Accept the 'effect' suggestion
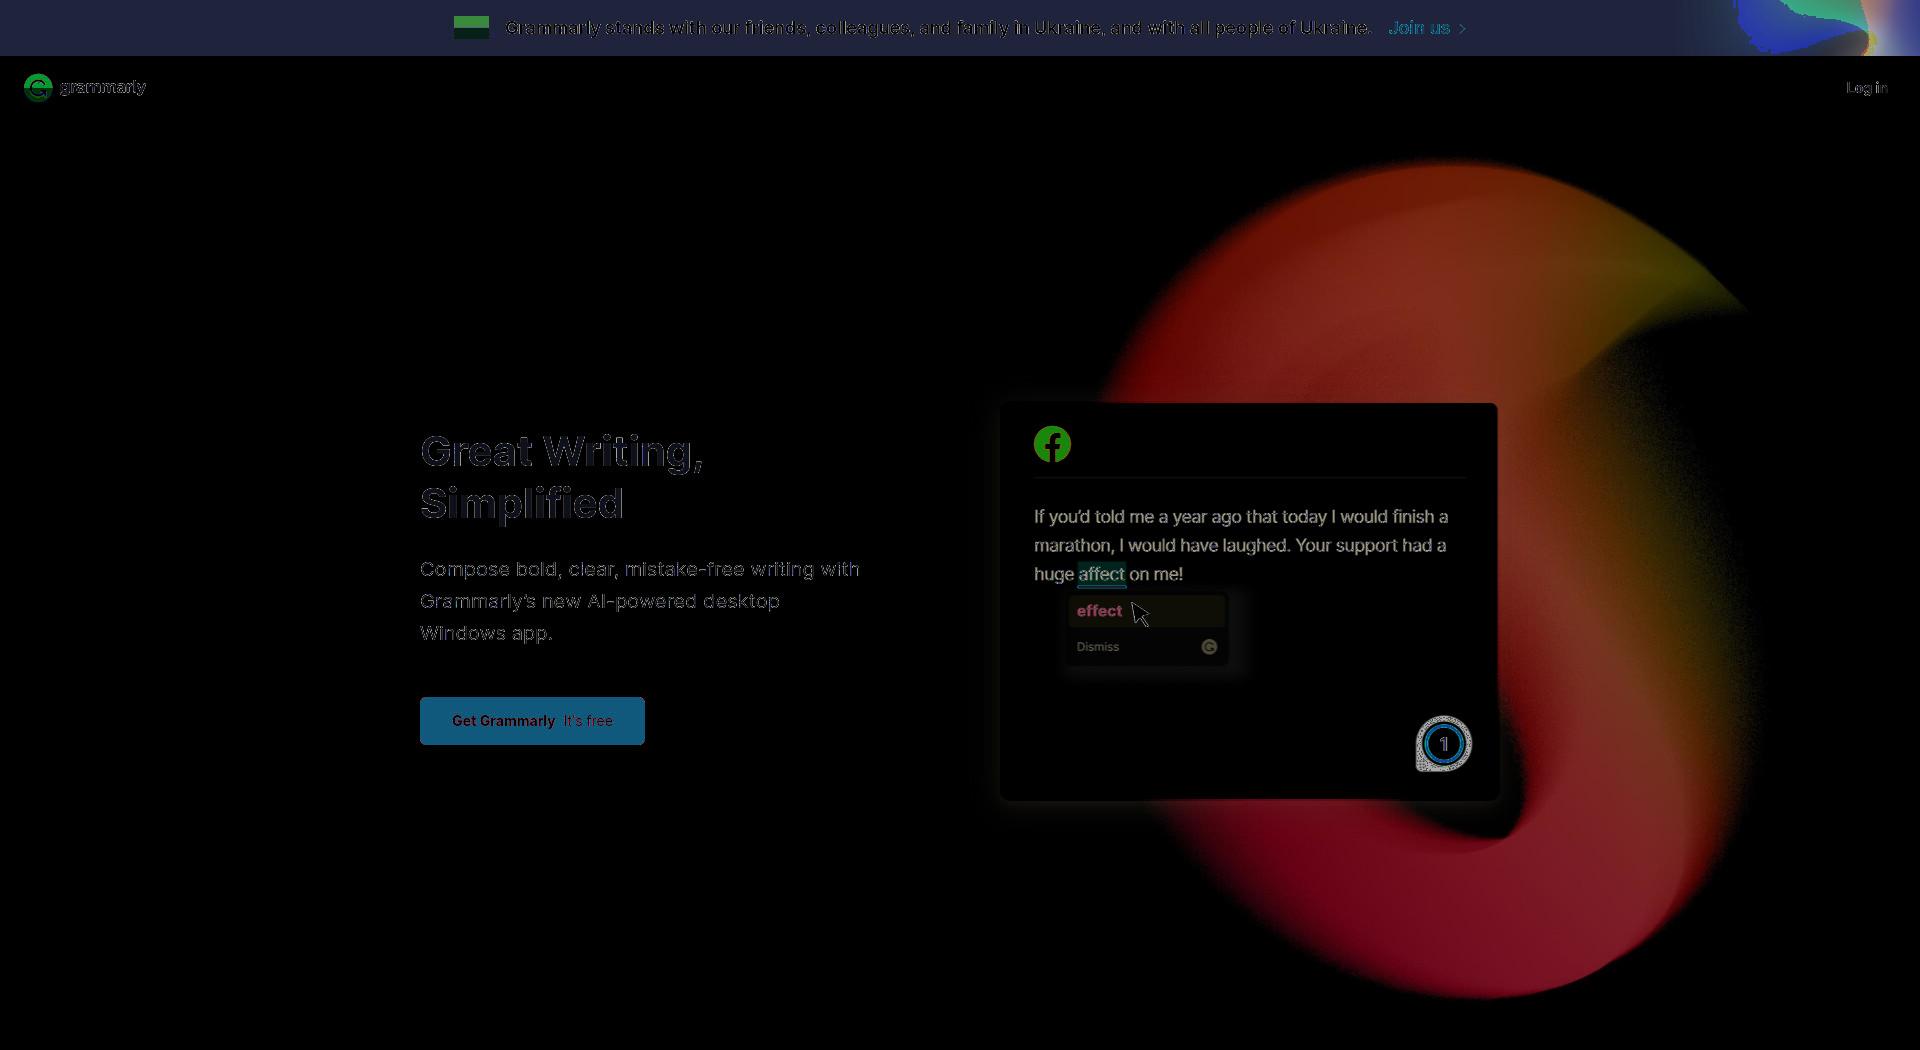Image resolution: width=1920 pixels, height=1050 pixels. [x=1147, y=611]
